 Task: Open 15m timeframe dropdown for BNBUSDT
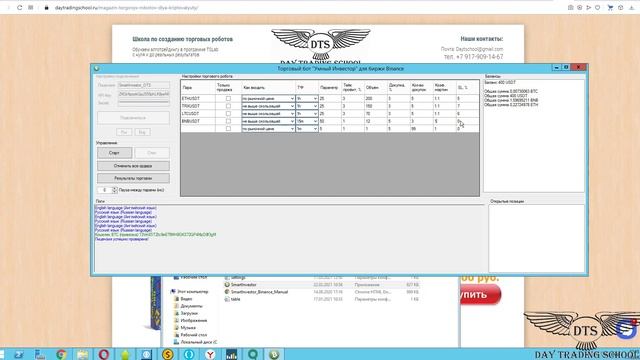[x=307, y=121]
